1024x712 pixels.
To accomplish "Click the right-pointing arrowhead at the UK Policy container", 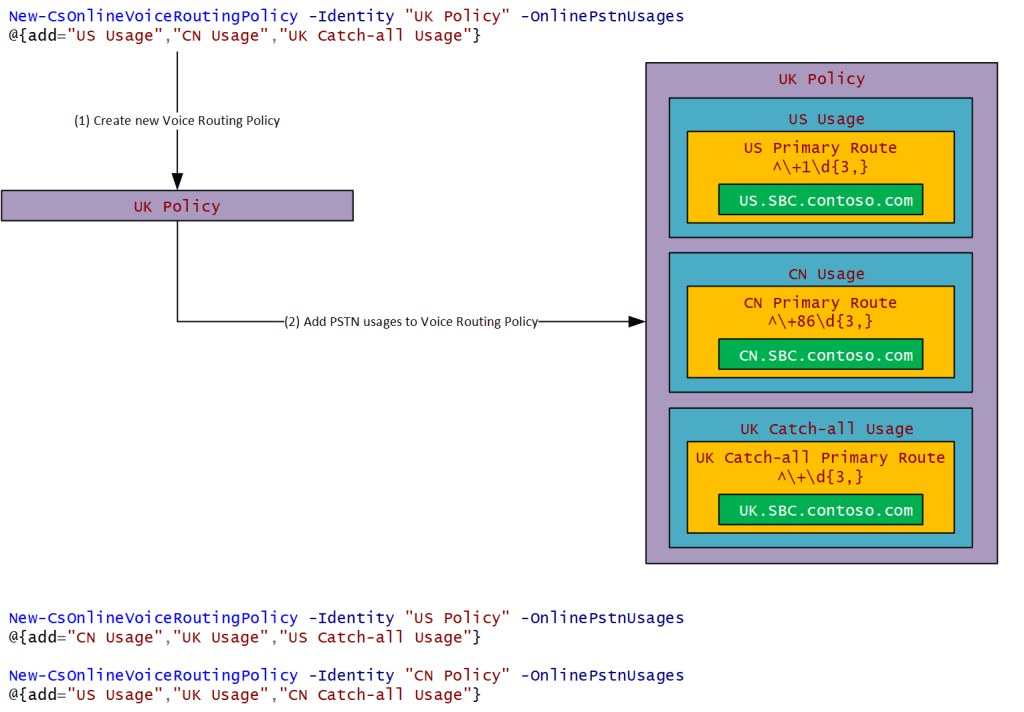I will point(636,322).
